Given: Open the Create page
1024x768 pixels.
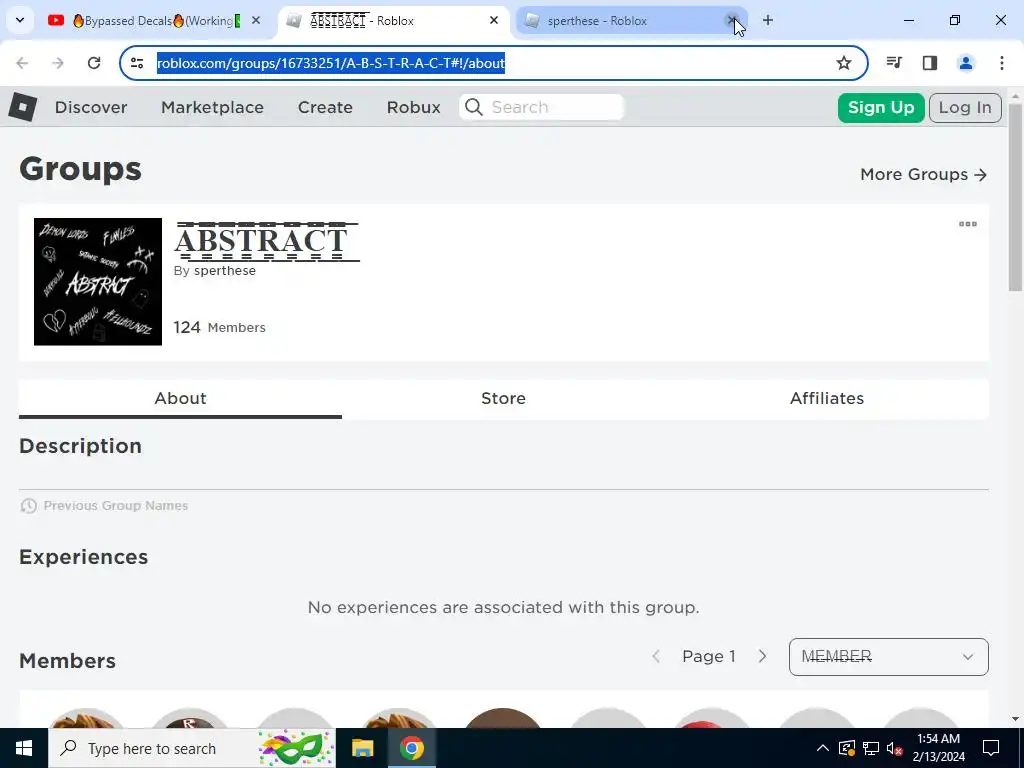Looking at the screenshot, I should tap(325, 108).
